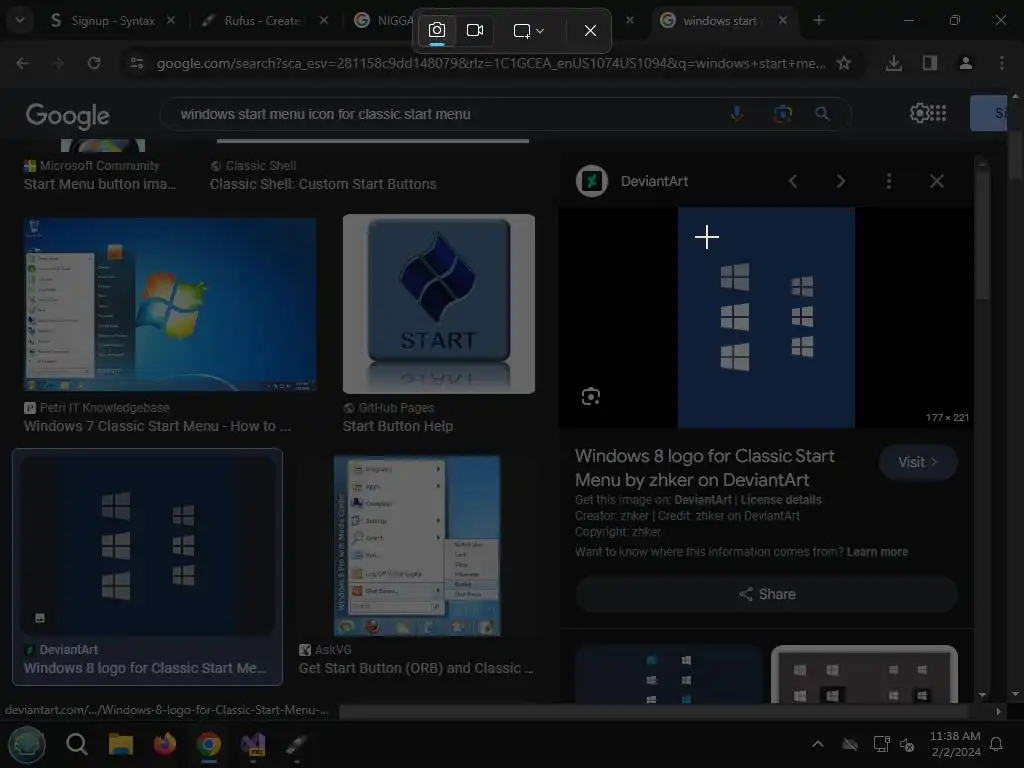The width and height of the screenshot is (1024, 768).
Task: Start voice search with microphone
Action: (737, 114)
